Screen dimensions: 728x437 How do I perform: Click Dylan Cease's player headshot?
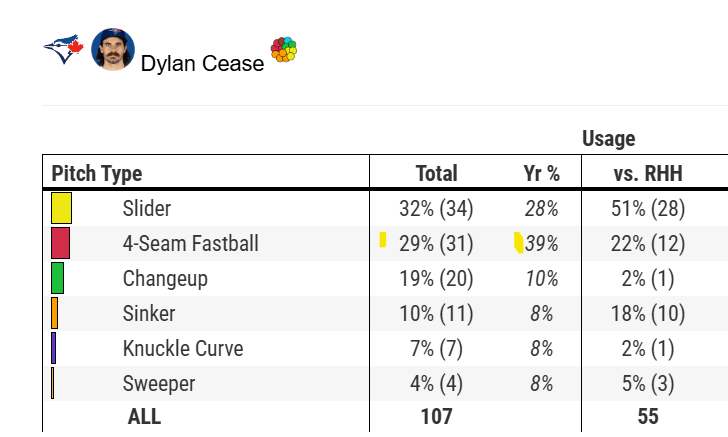[113, 50]
